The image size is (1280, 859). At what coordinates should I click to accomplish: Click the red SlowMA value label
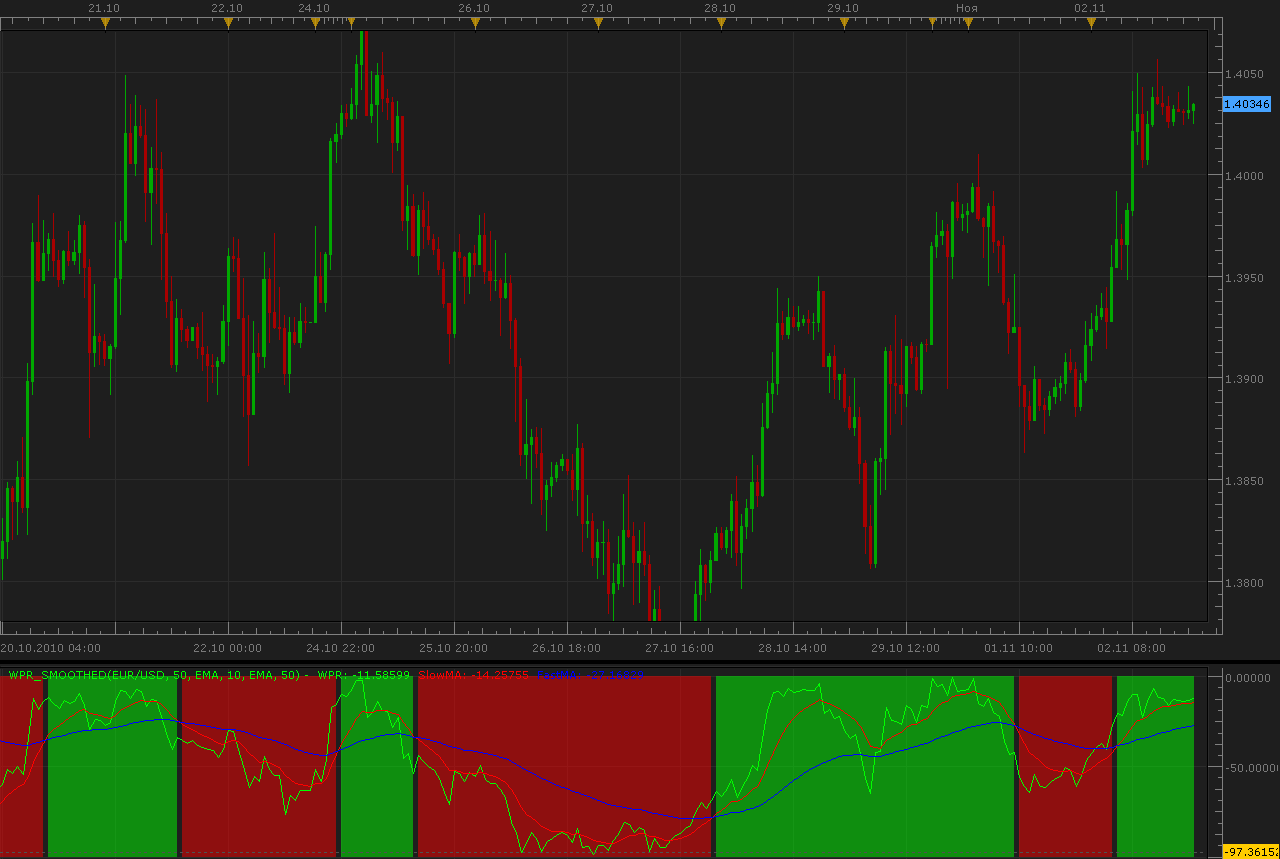473,675
